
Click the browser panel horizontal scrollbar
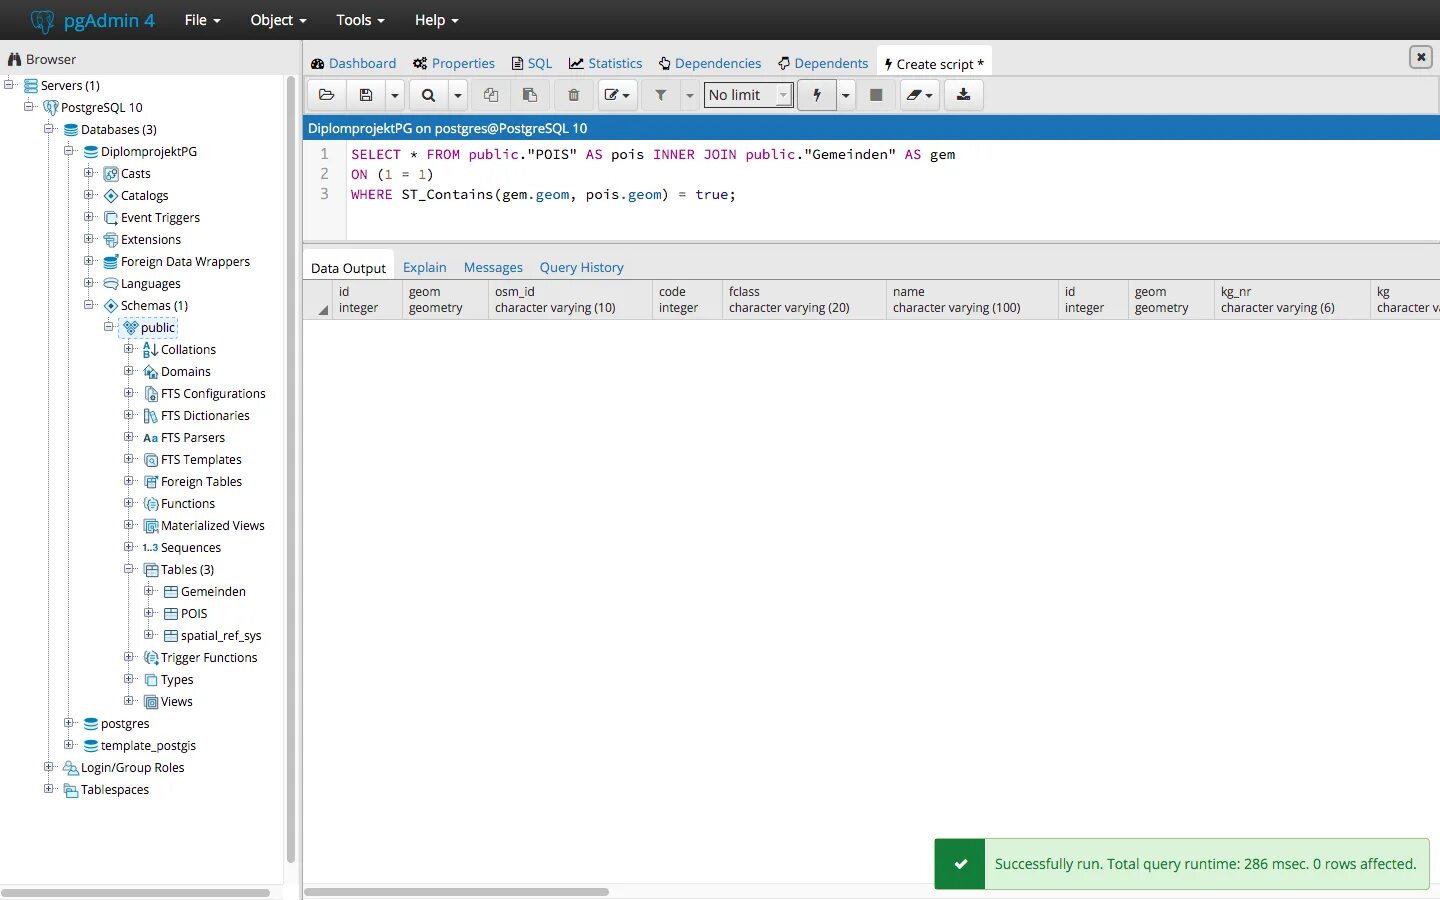tap(136, 892)
